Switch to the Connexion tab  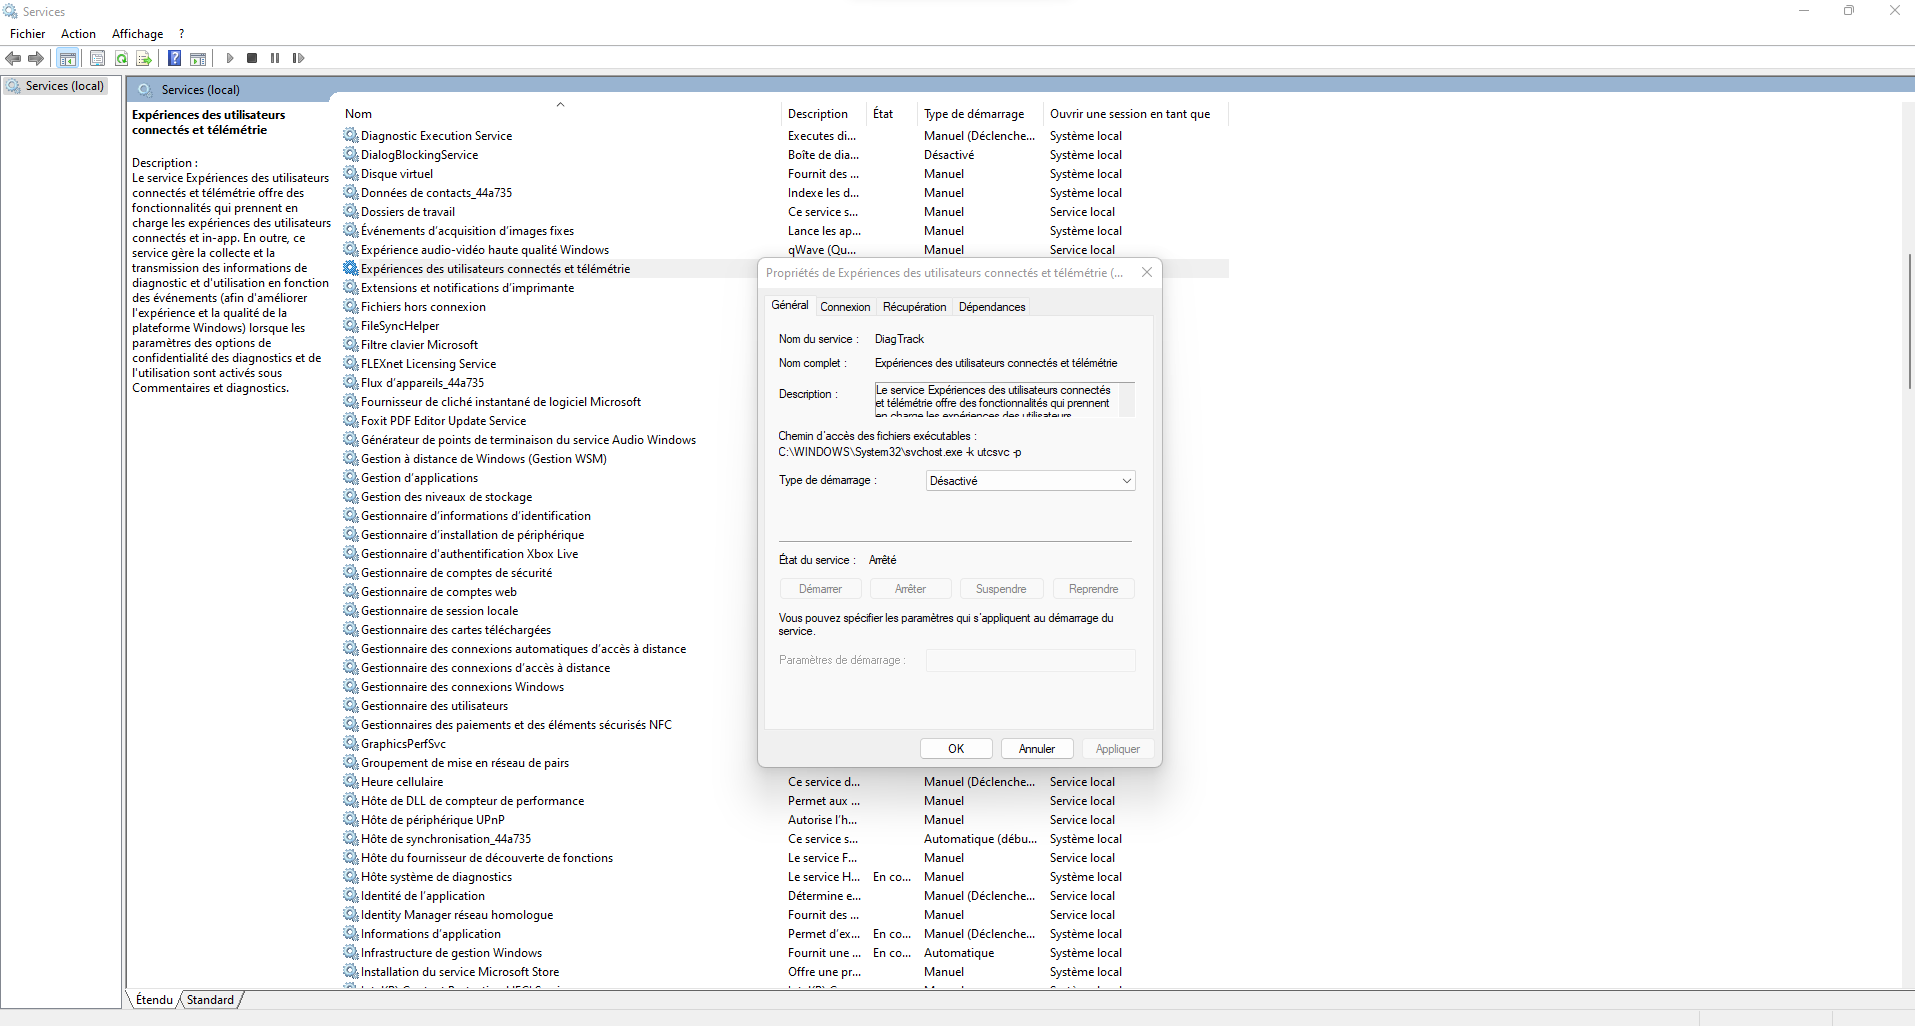pyautogui.click(x=845, y=307)
